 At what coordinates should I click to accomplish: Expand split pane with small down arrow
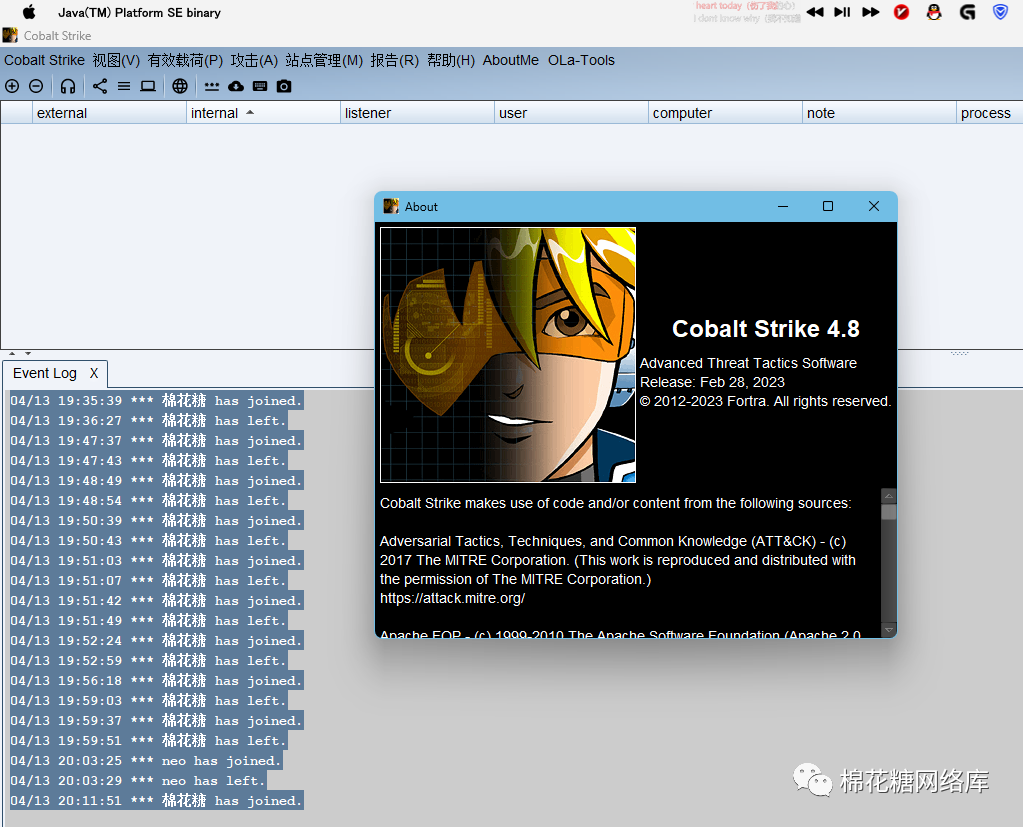[x=28, y=353]
